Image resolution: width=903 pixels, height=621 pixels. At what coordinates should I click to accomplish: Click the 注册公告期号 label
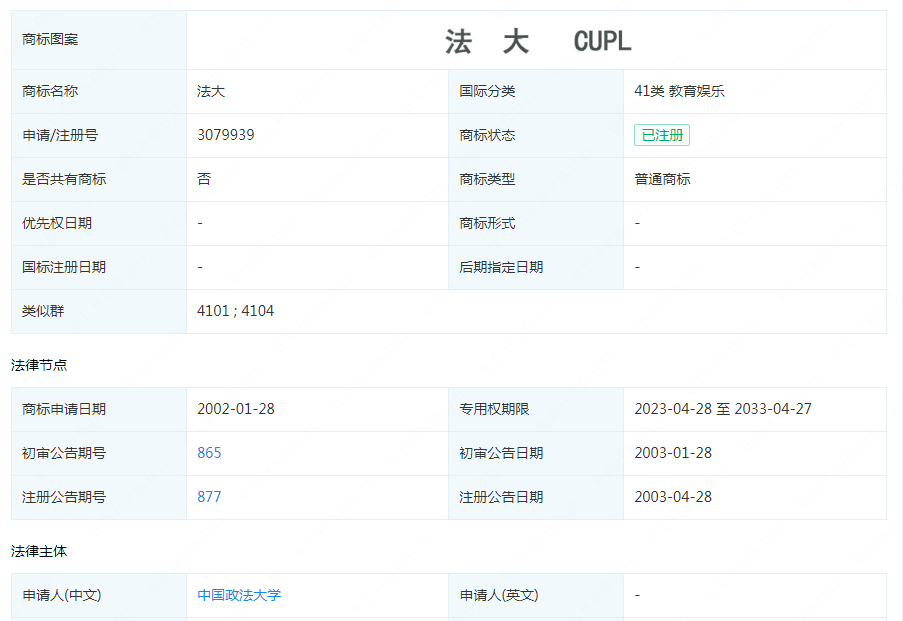(64, 497)
